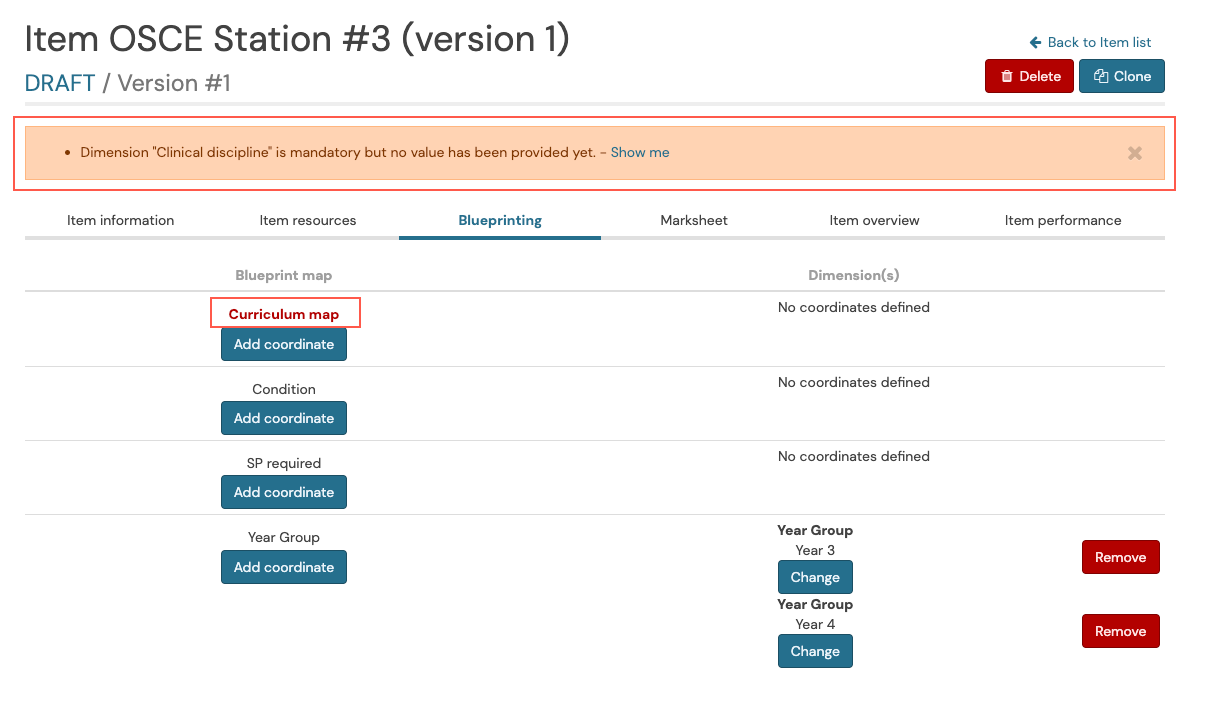Delete the item using the Delete button
Image resolution: width=1207 pixels, height=703 pixels.
(x=1029, y=75)
